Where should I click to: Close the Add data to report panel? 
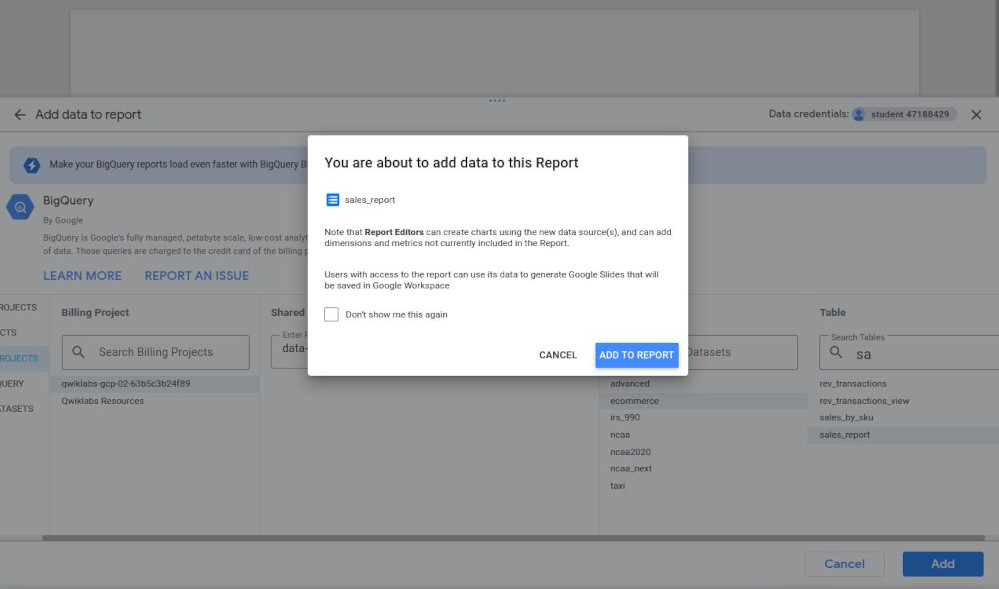coord(976,115)
